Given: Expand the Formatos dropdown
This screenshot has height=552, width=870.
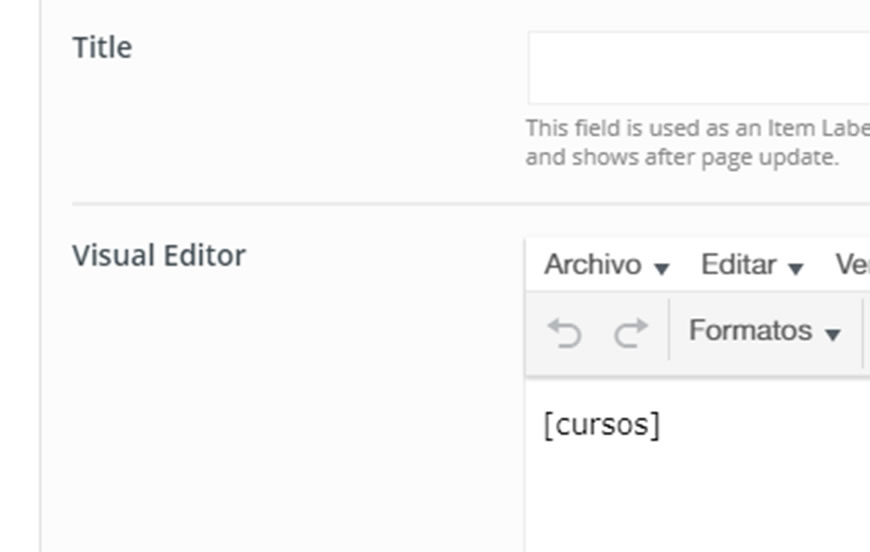Looking at the screenshot, I should tap(765, 331).
